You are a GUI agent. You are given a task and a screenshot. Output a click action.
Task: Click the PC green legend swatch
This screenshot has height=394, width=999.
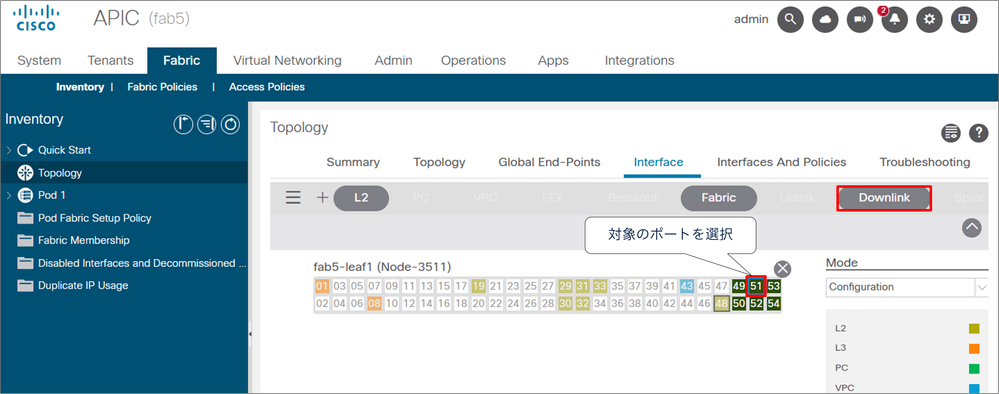point(974,368)
